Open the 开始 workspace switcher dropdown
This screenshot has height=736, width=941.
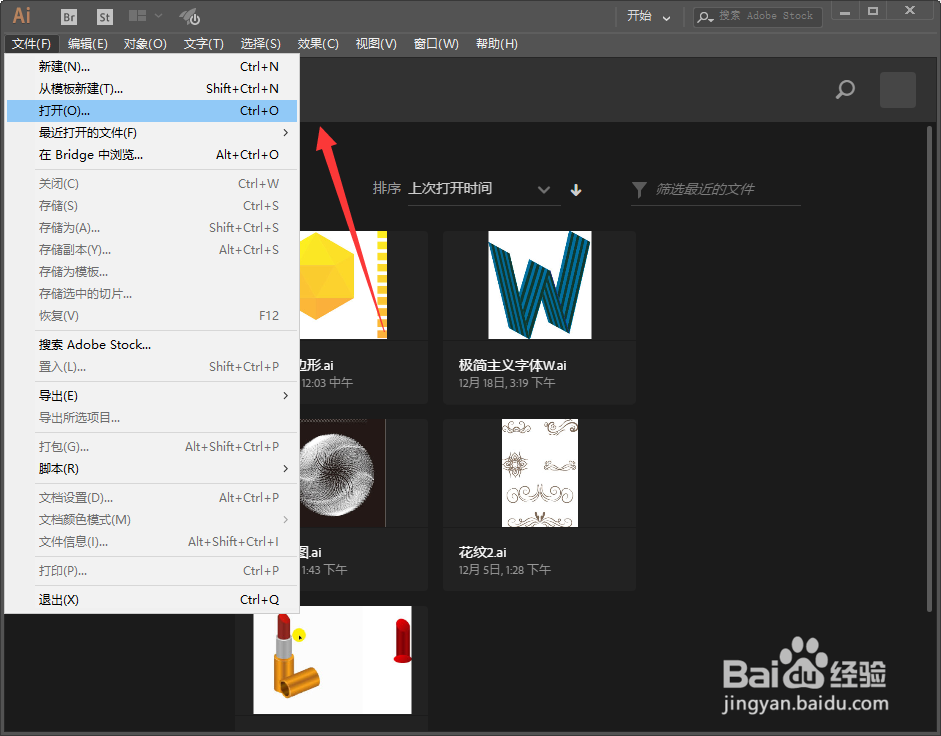pos(648,16)
